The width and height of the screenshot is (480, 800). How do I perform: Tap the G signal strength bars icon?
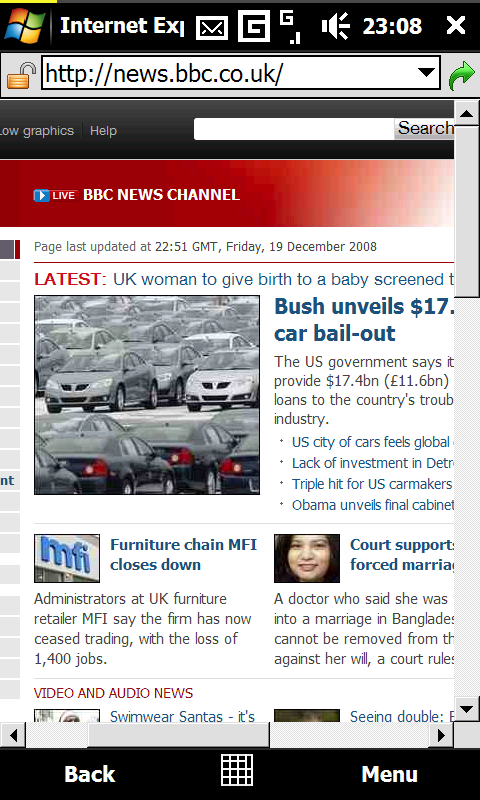pyautogui.click(x=290, y=27)
